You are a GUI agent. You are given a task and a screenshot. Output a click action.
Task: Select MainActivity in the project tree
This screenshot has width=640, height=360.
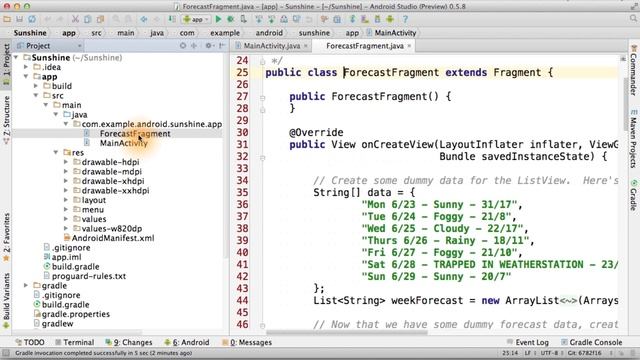click(x=124, y=143)
